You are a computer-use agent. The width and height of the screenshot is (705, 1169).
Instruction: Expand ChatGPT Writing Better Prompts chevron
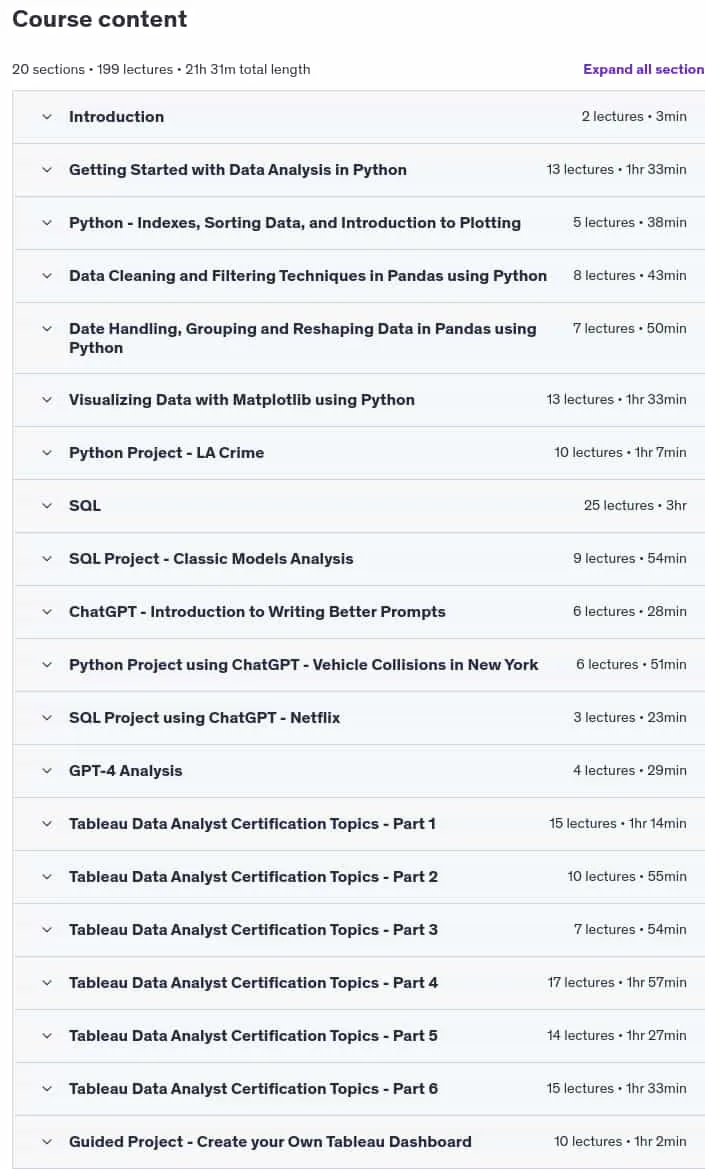[47, 612]
